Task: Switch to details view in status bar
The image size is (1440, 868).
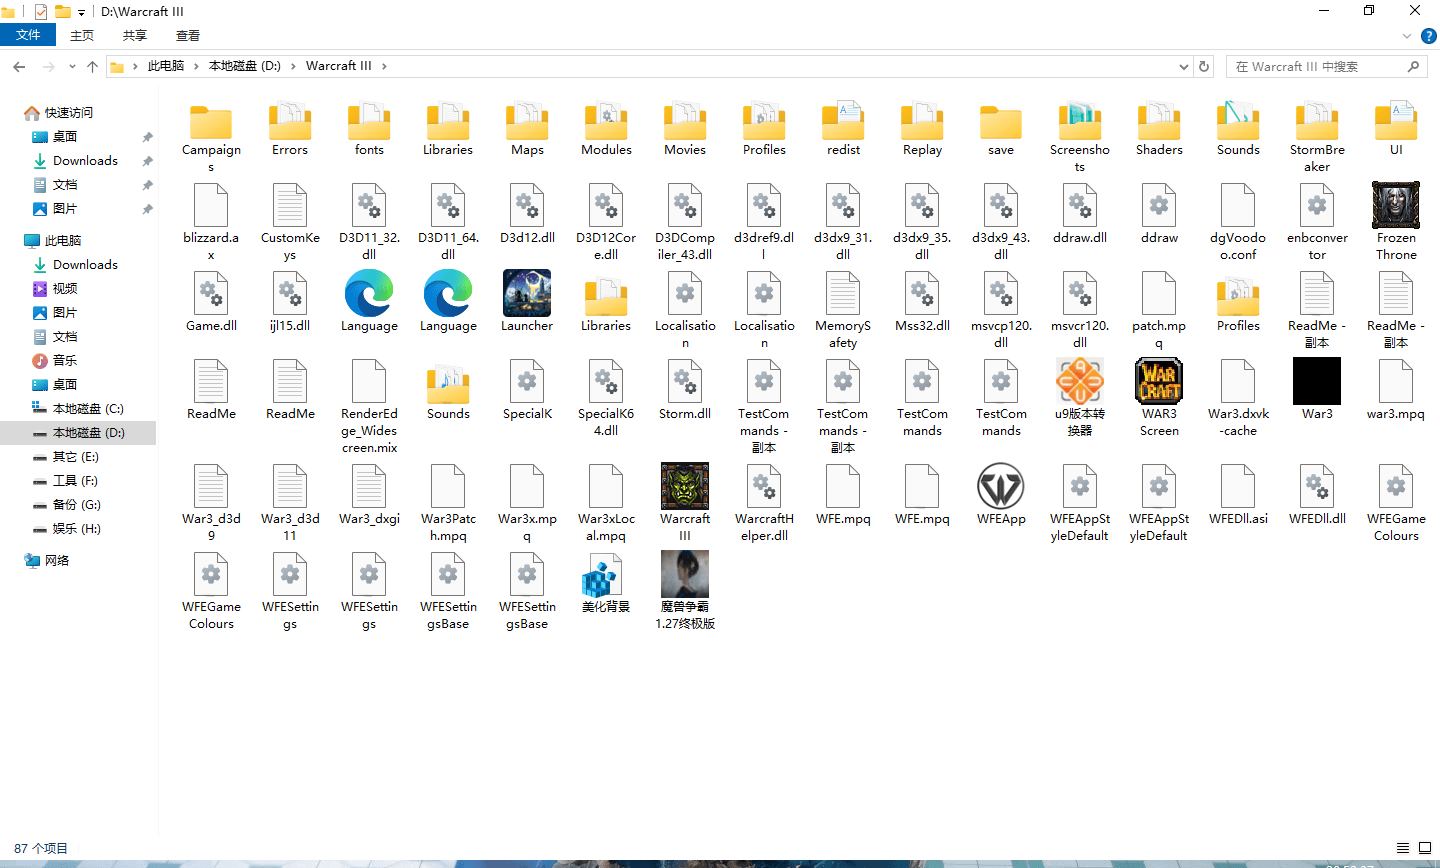Action: tap(1403, 848)
